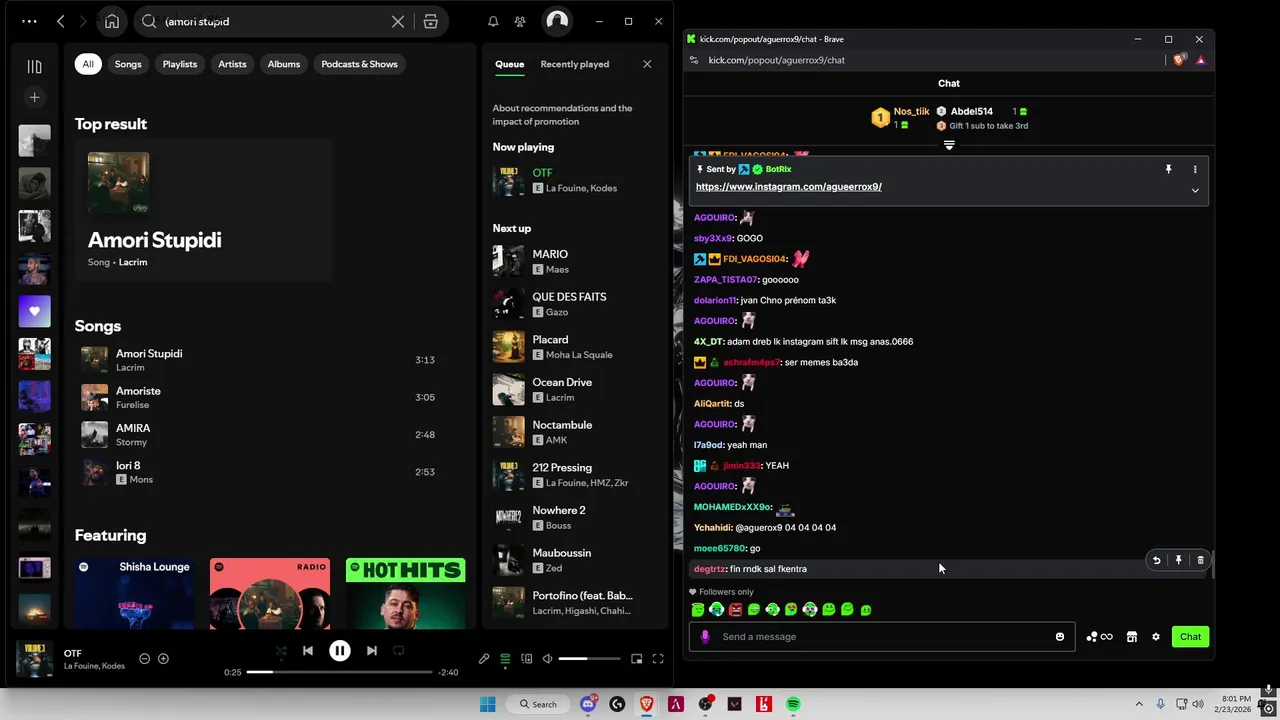The width and height of the screenshot is (1280, 720).
Task: Select AMIRA by Stormy song row
Action: (262, 434)
